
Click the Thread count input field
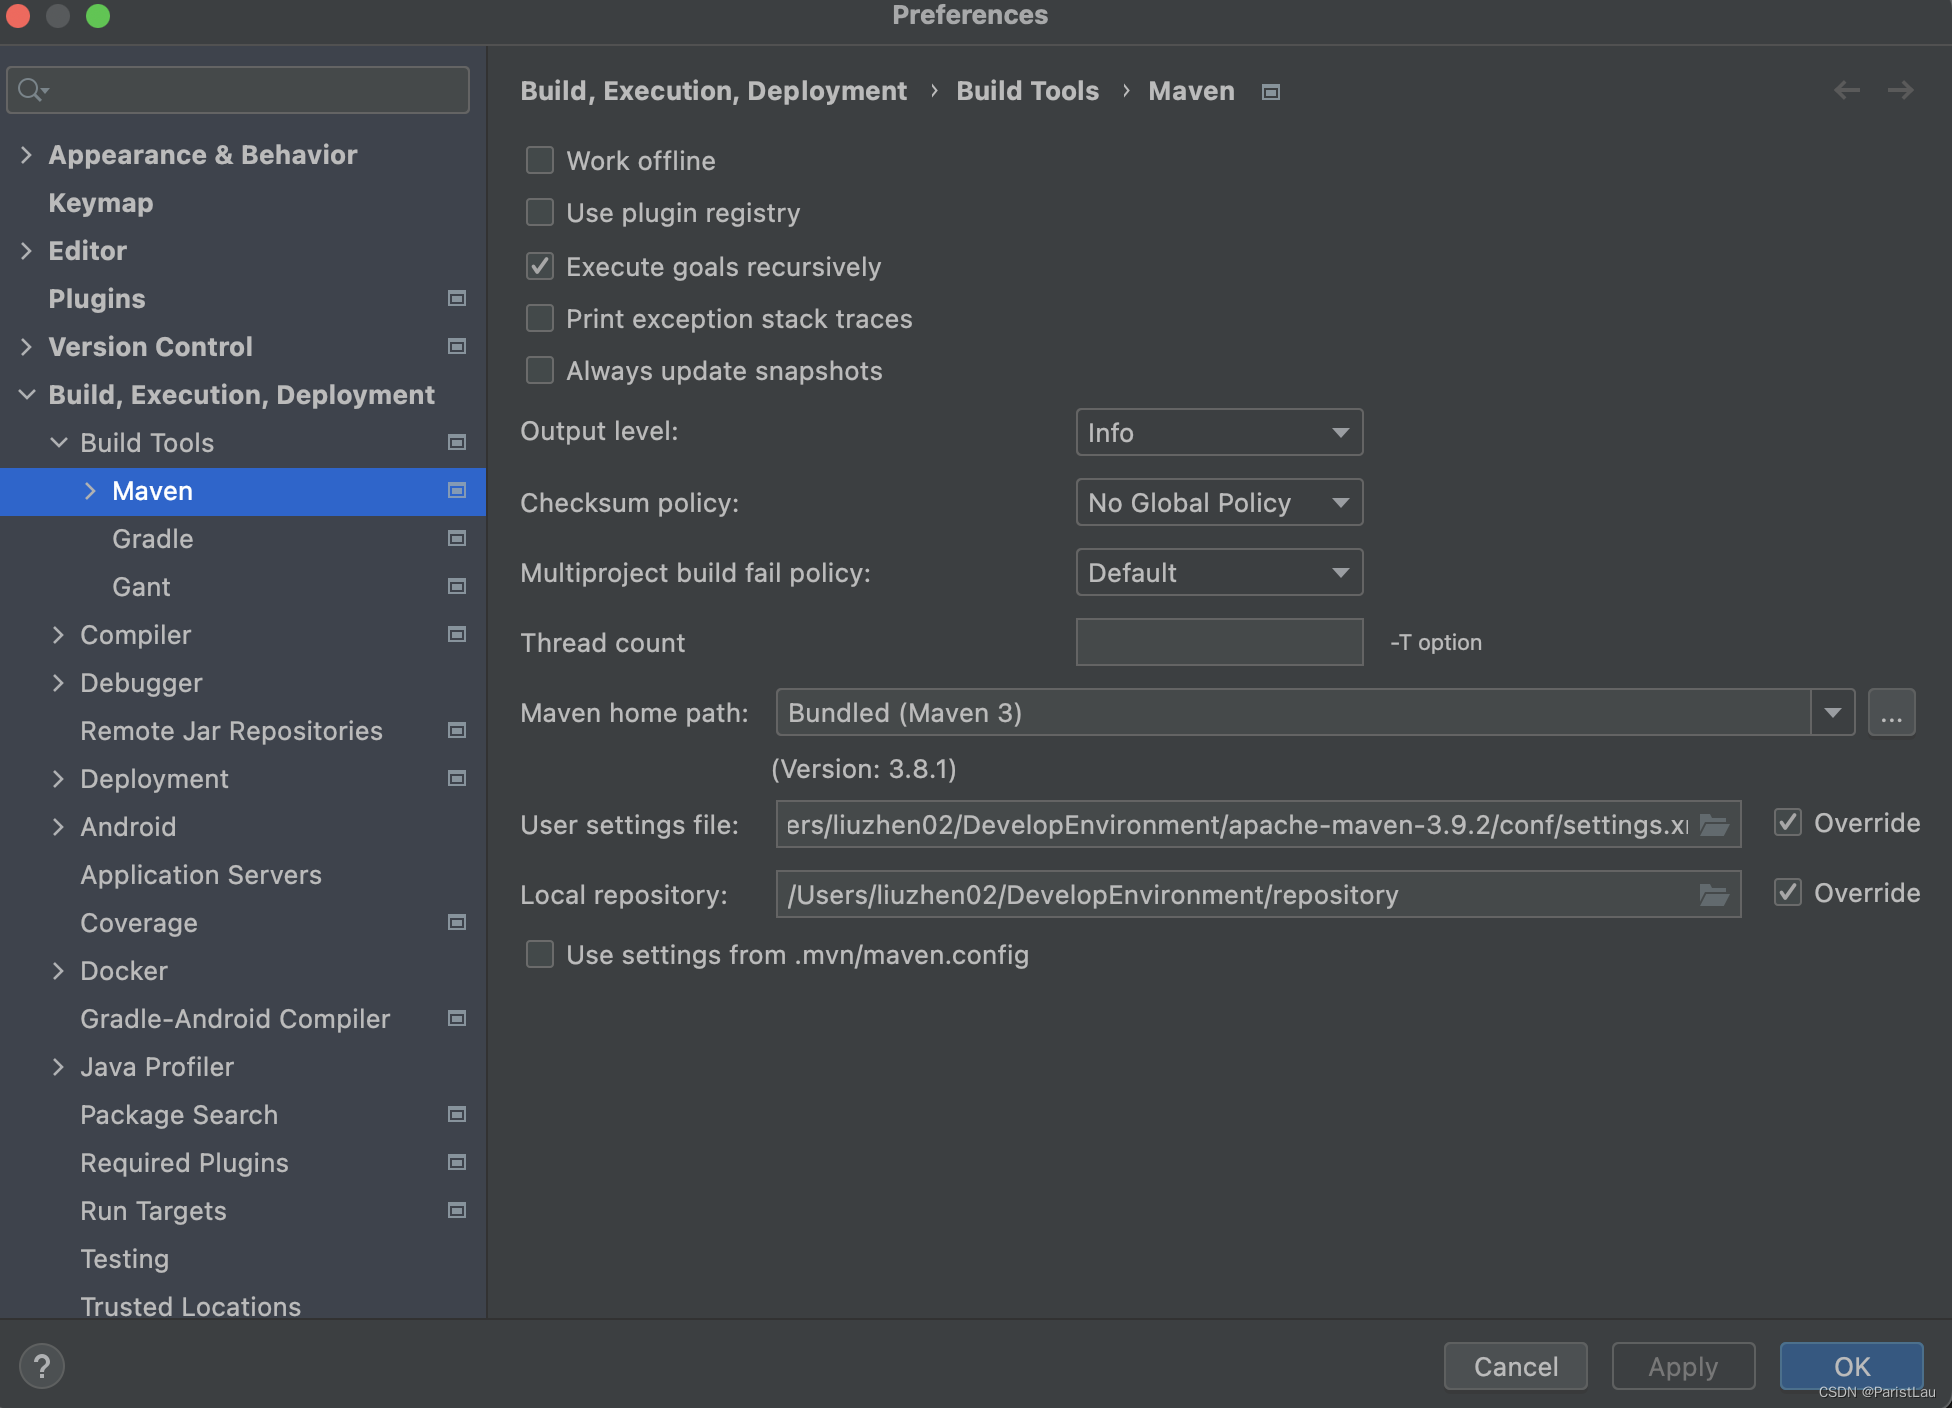(x=1218, y=642)
